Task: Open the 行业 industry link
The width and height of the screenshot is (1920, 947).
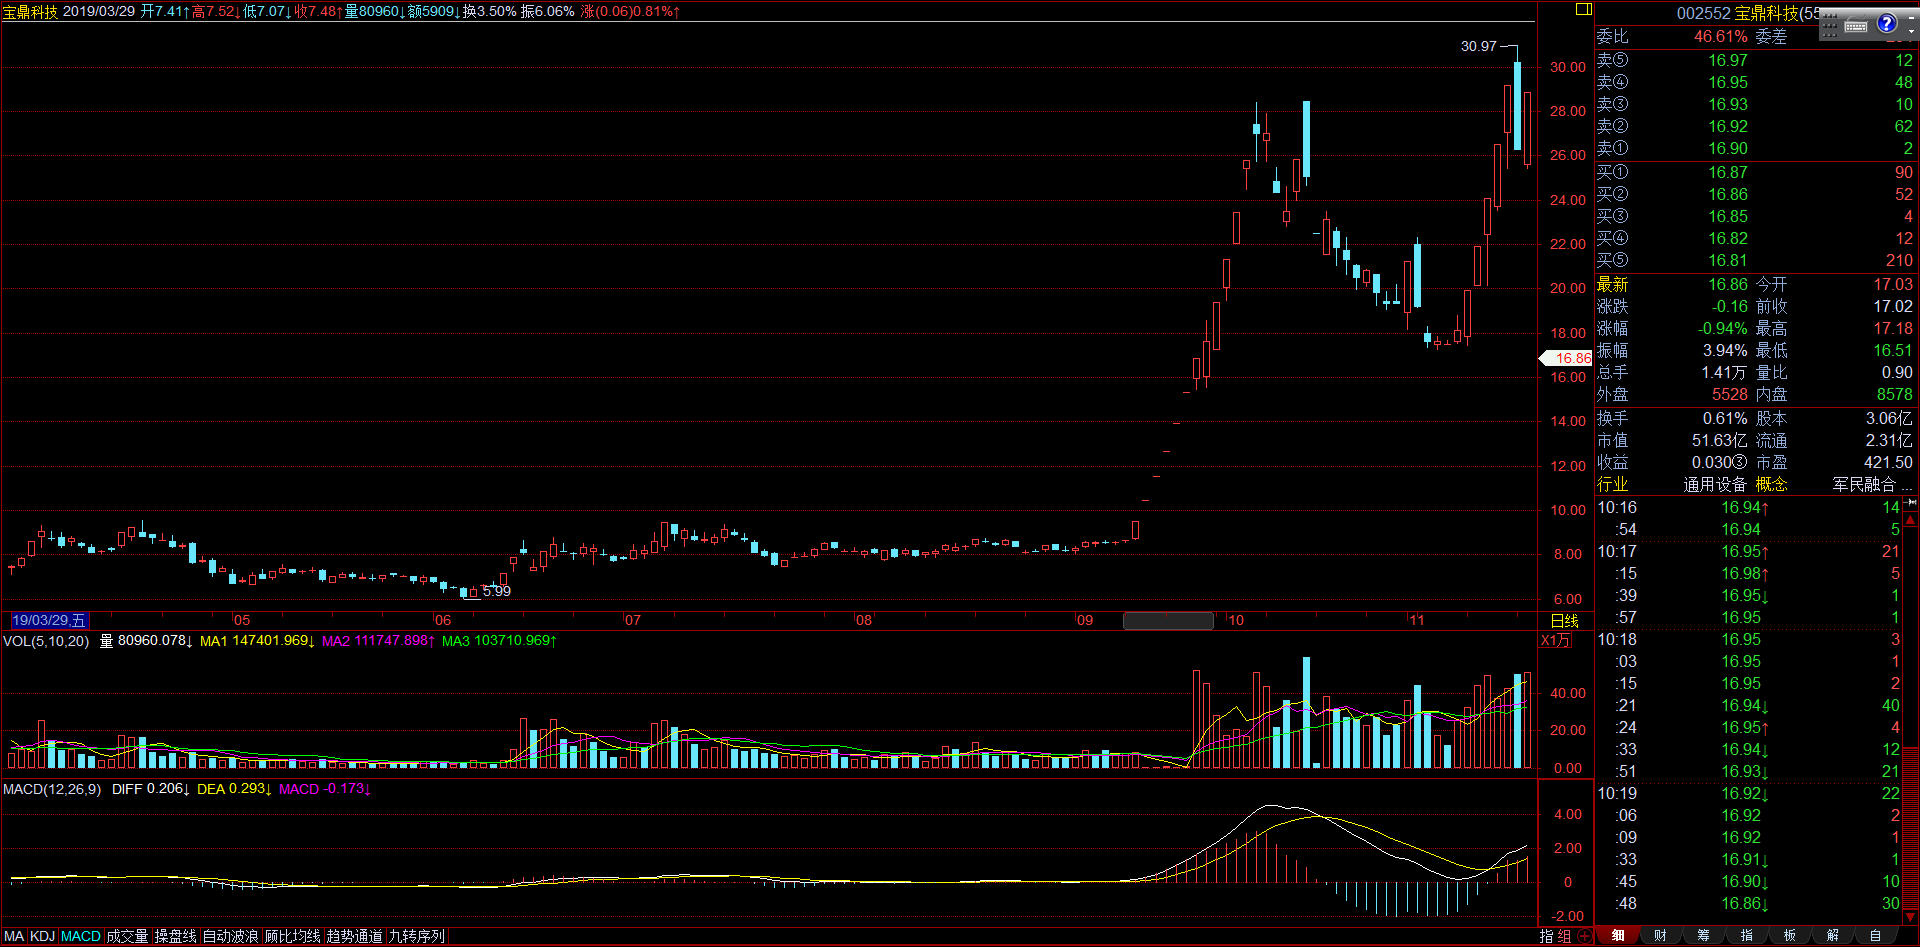Action: click(x=1612, y=484)
